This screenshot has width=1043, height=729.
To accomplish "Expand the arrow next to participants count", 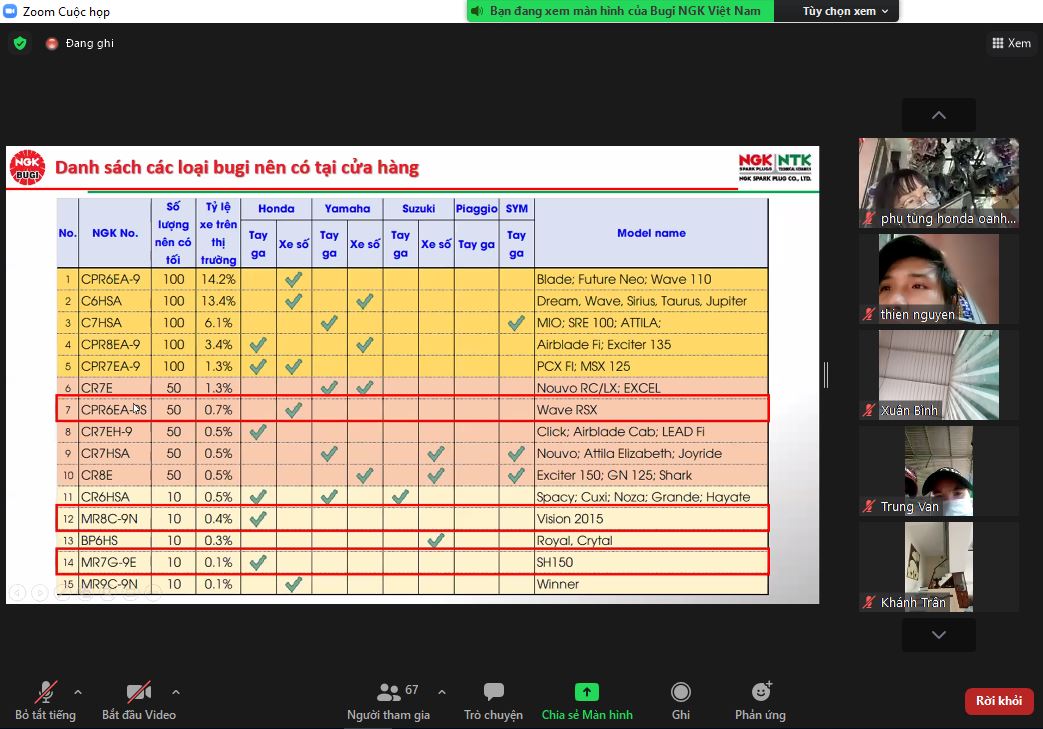I will tap(442, 691).
